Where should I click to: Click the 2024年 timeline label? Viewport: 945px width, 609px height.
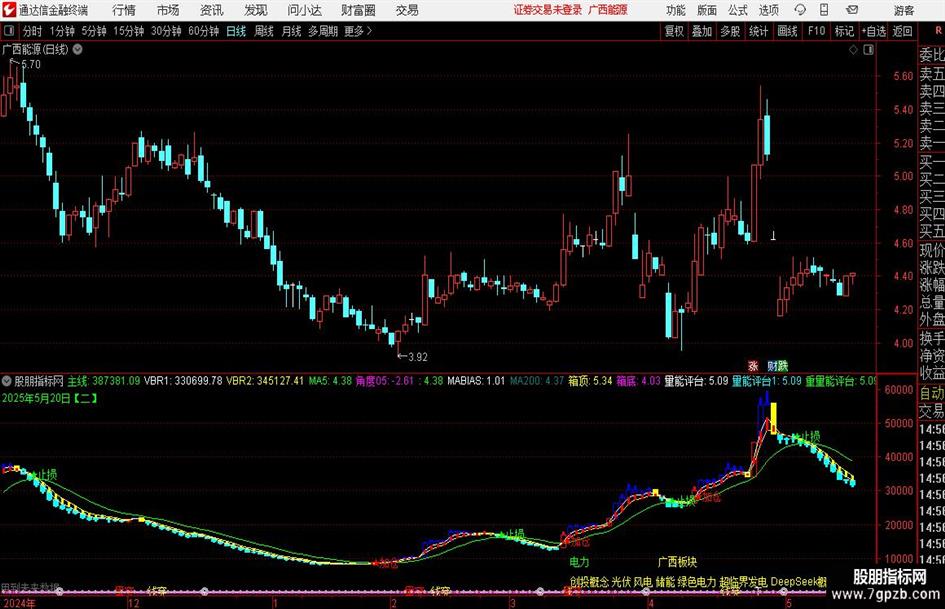19,603
